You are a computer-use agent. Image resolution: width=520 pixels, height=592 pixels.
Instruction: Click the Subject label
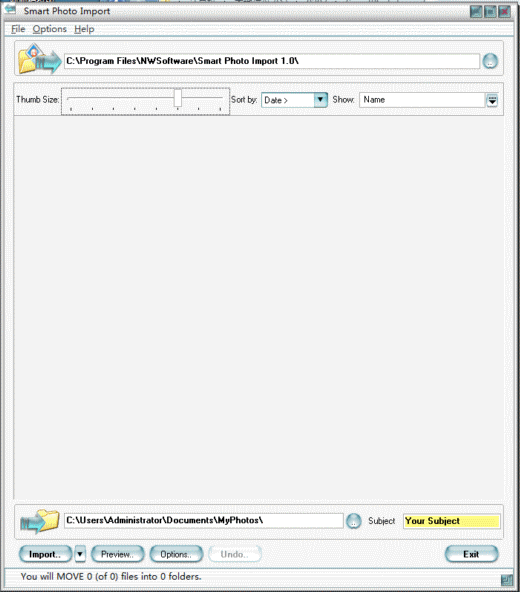381,521
